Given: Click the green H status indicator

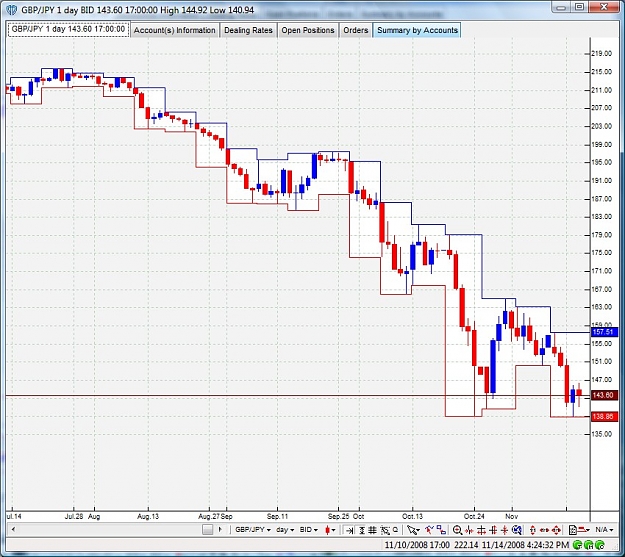Looking at the screenshot, I should (588, 544).
